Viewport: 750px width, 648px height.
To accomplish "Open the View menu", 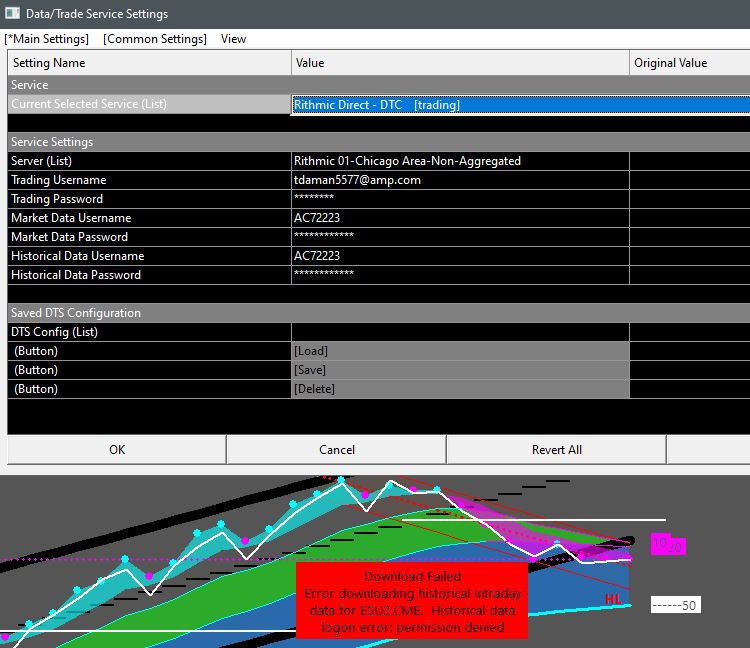I will 233,39.
